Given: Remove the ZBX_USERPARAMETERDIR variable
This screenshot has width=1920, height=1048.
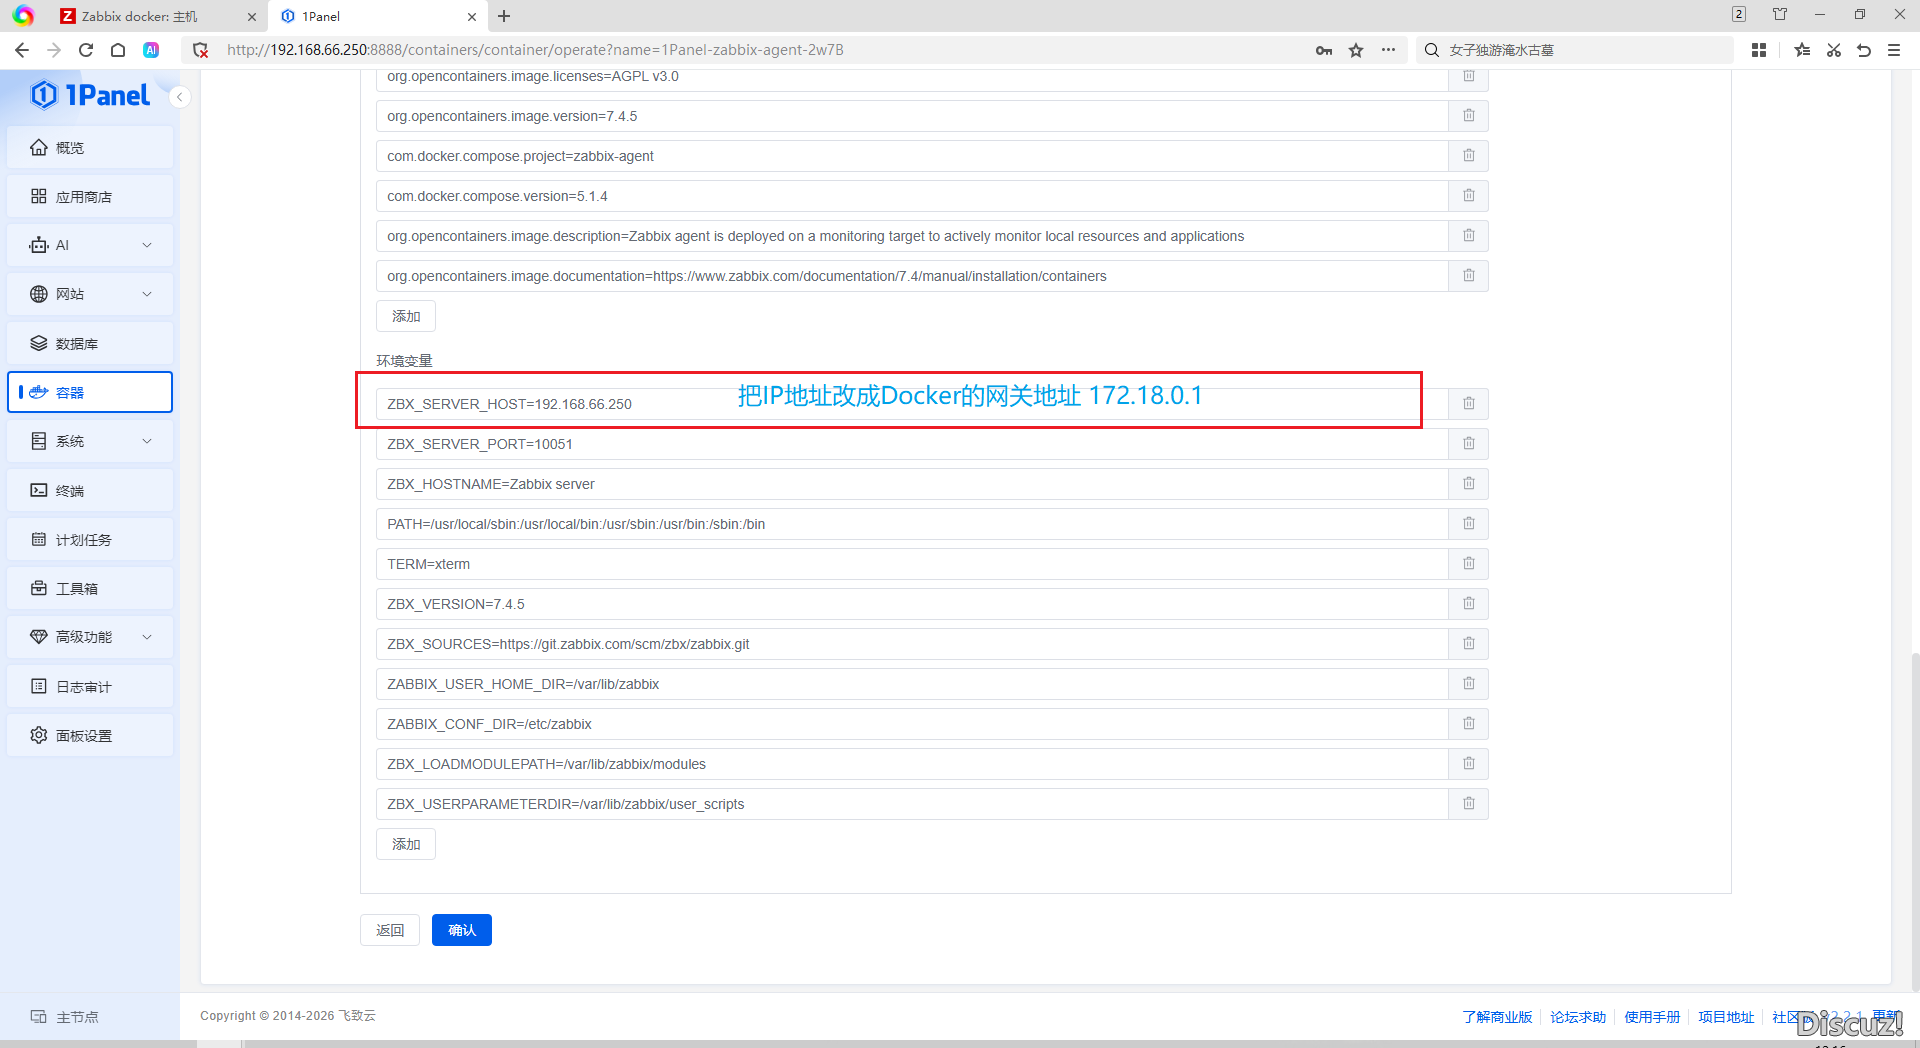Looking at the screenshot, I should click(x=1468, y=804).
